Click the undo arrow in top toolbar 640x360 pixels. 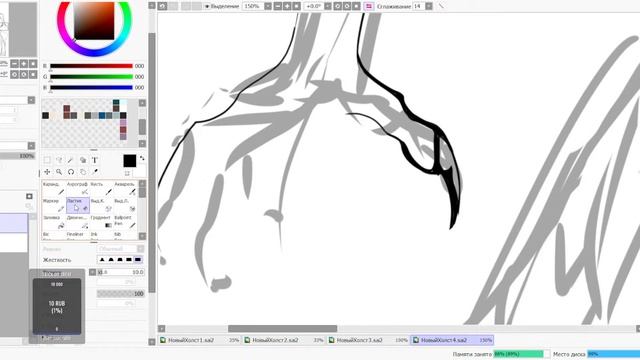[x=162, y=6]
